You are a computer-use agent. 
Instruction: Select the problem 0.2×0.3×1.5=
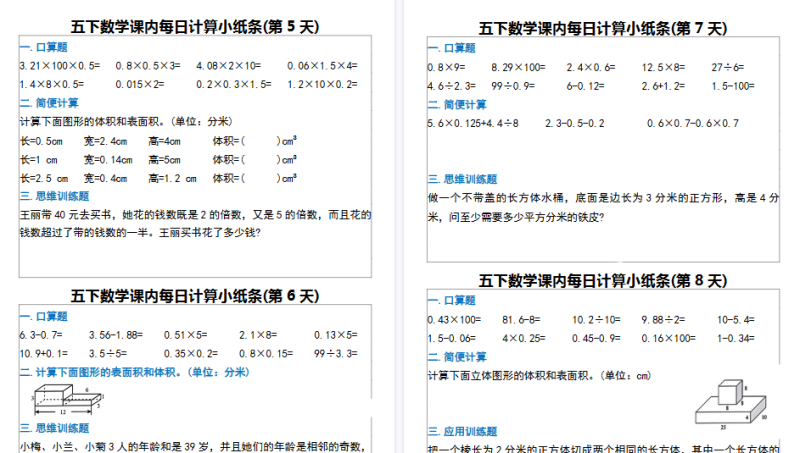[x=234, y=84]
